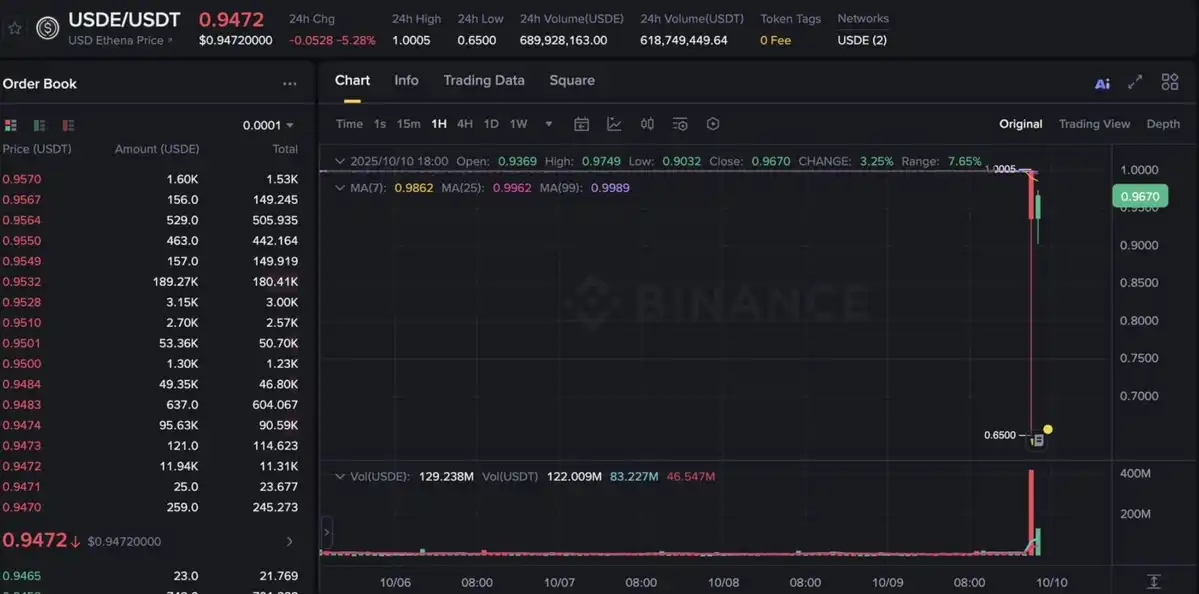1199x594 pixels.
Task: Open the chart layout grid icon
Action: click(1169, 83)
